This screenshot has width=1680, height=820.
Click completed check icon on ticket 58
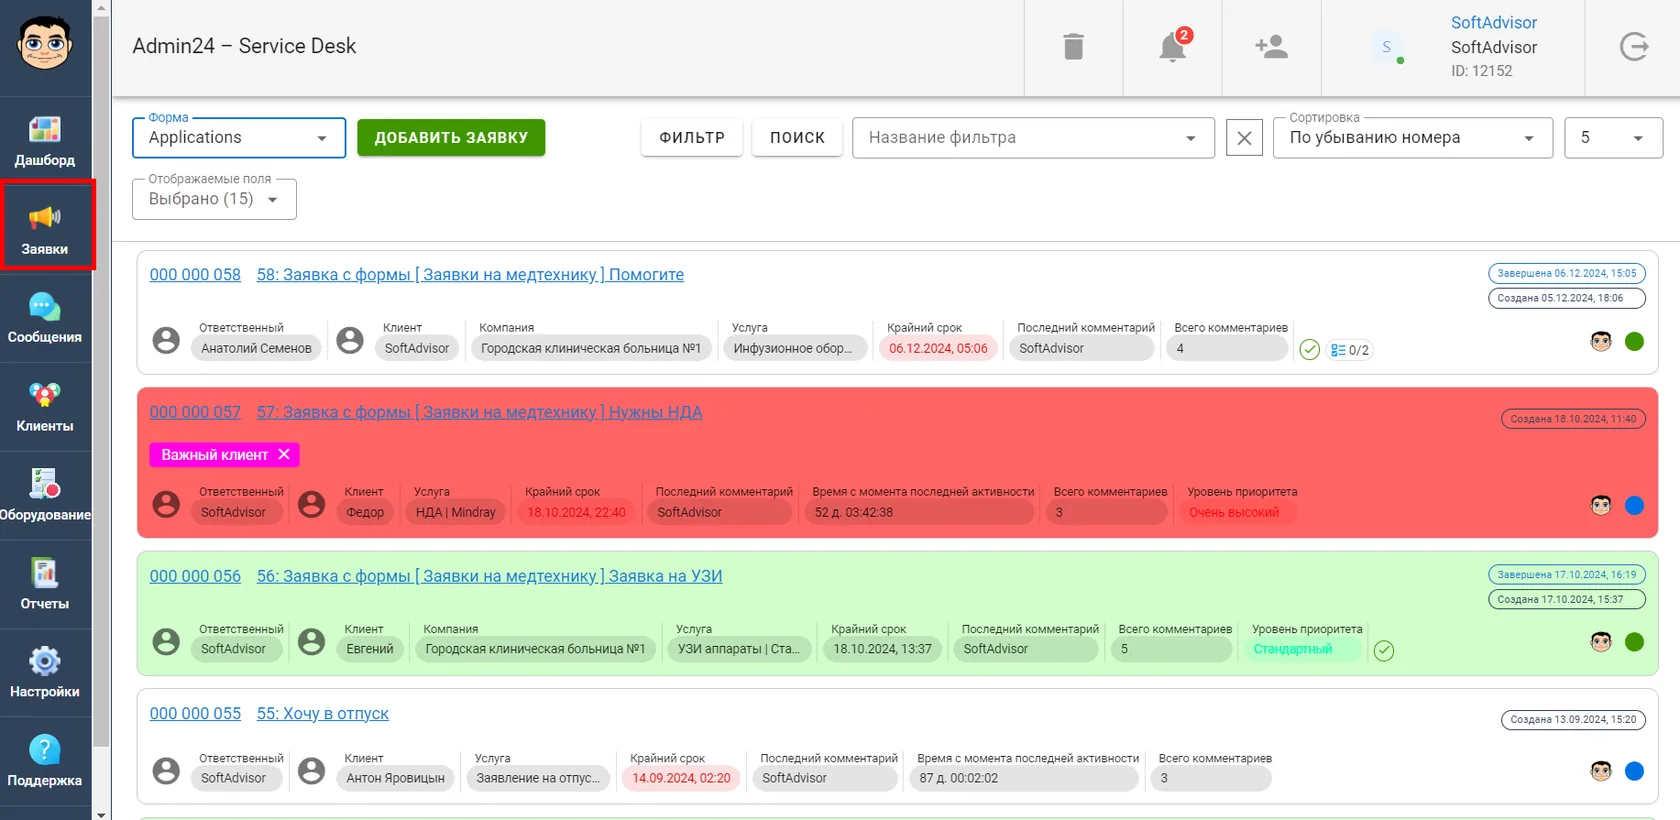tap(1309, 350)
